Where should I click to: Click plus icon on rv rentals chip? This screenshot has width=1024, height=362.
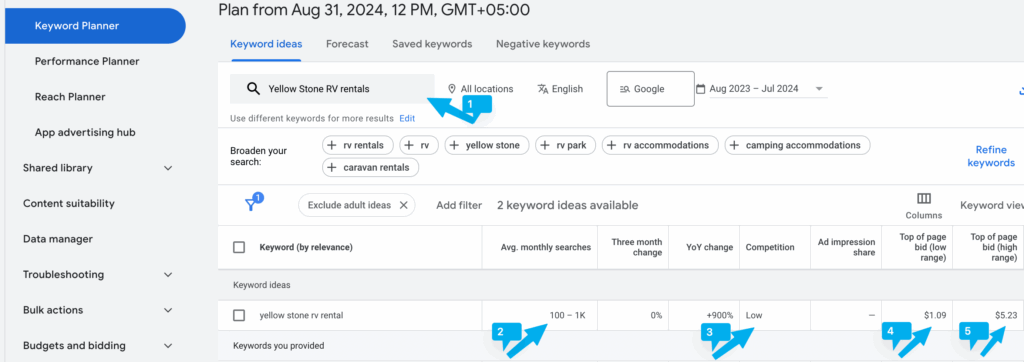[332, 145]
